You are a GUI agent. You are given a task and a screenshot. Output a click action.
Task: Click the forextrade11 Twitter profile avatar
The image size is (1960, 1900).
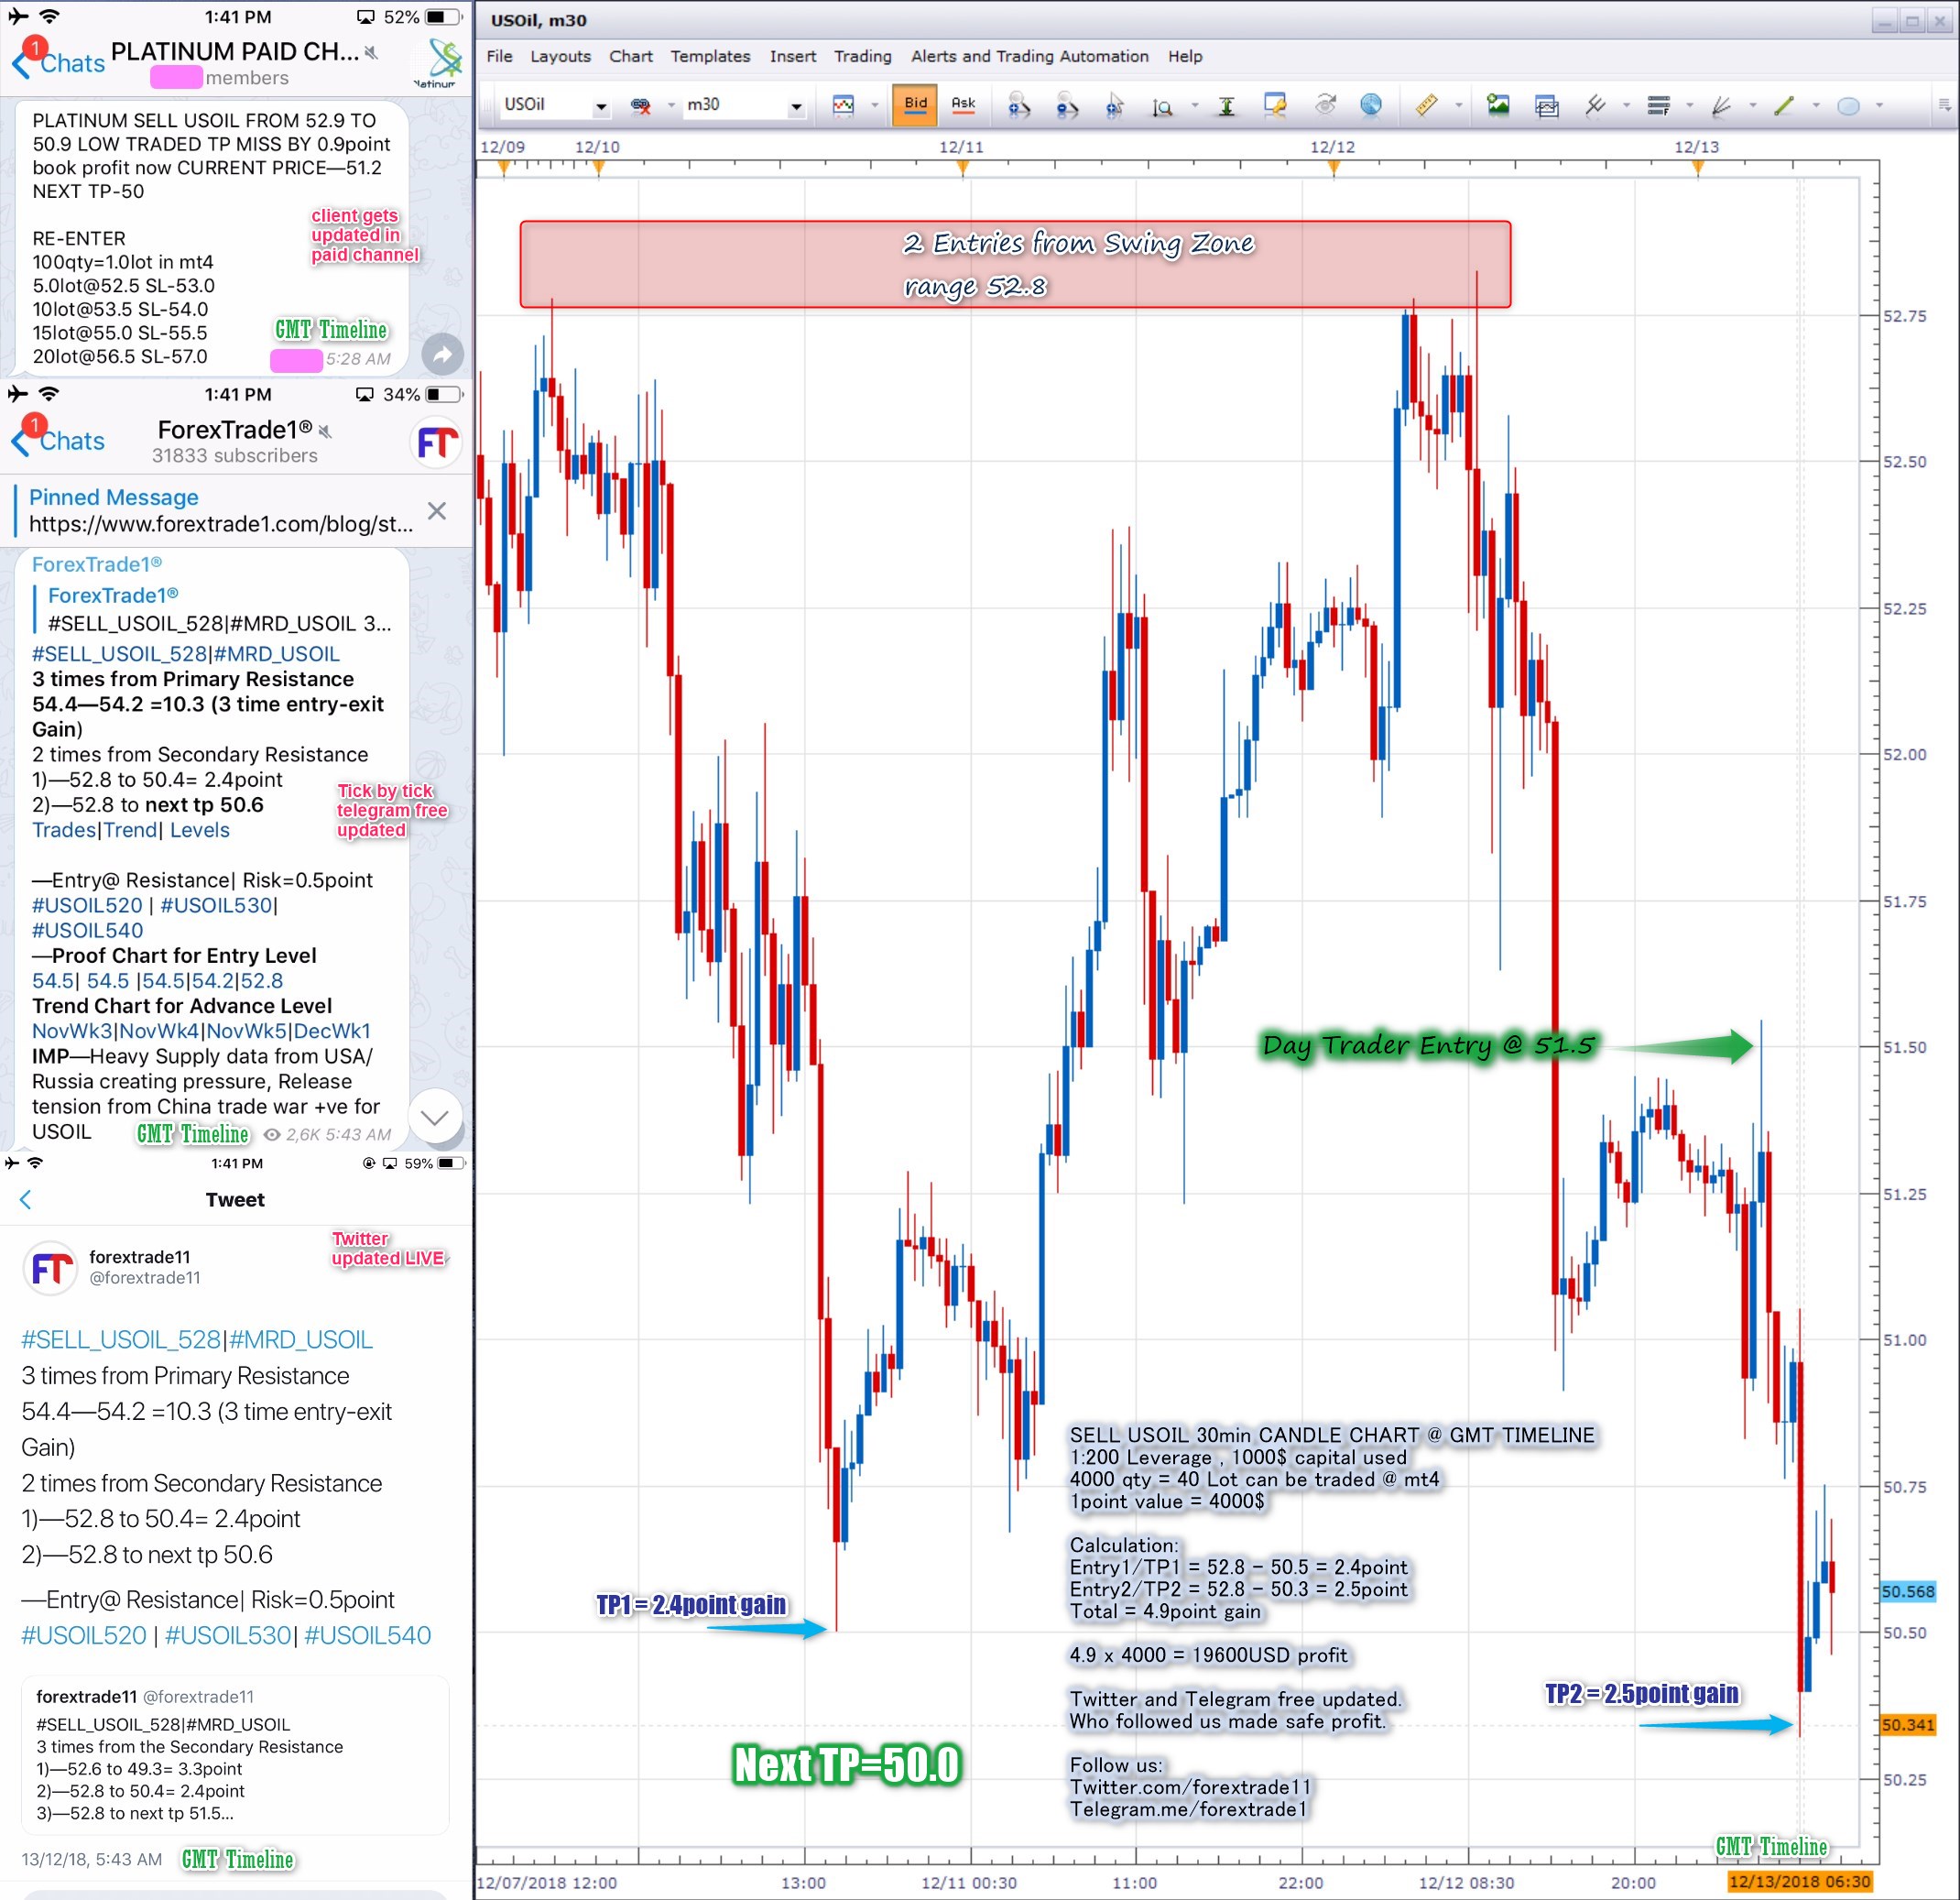tap(50, 1268)
